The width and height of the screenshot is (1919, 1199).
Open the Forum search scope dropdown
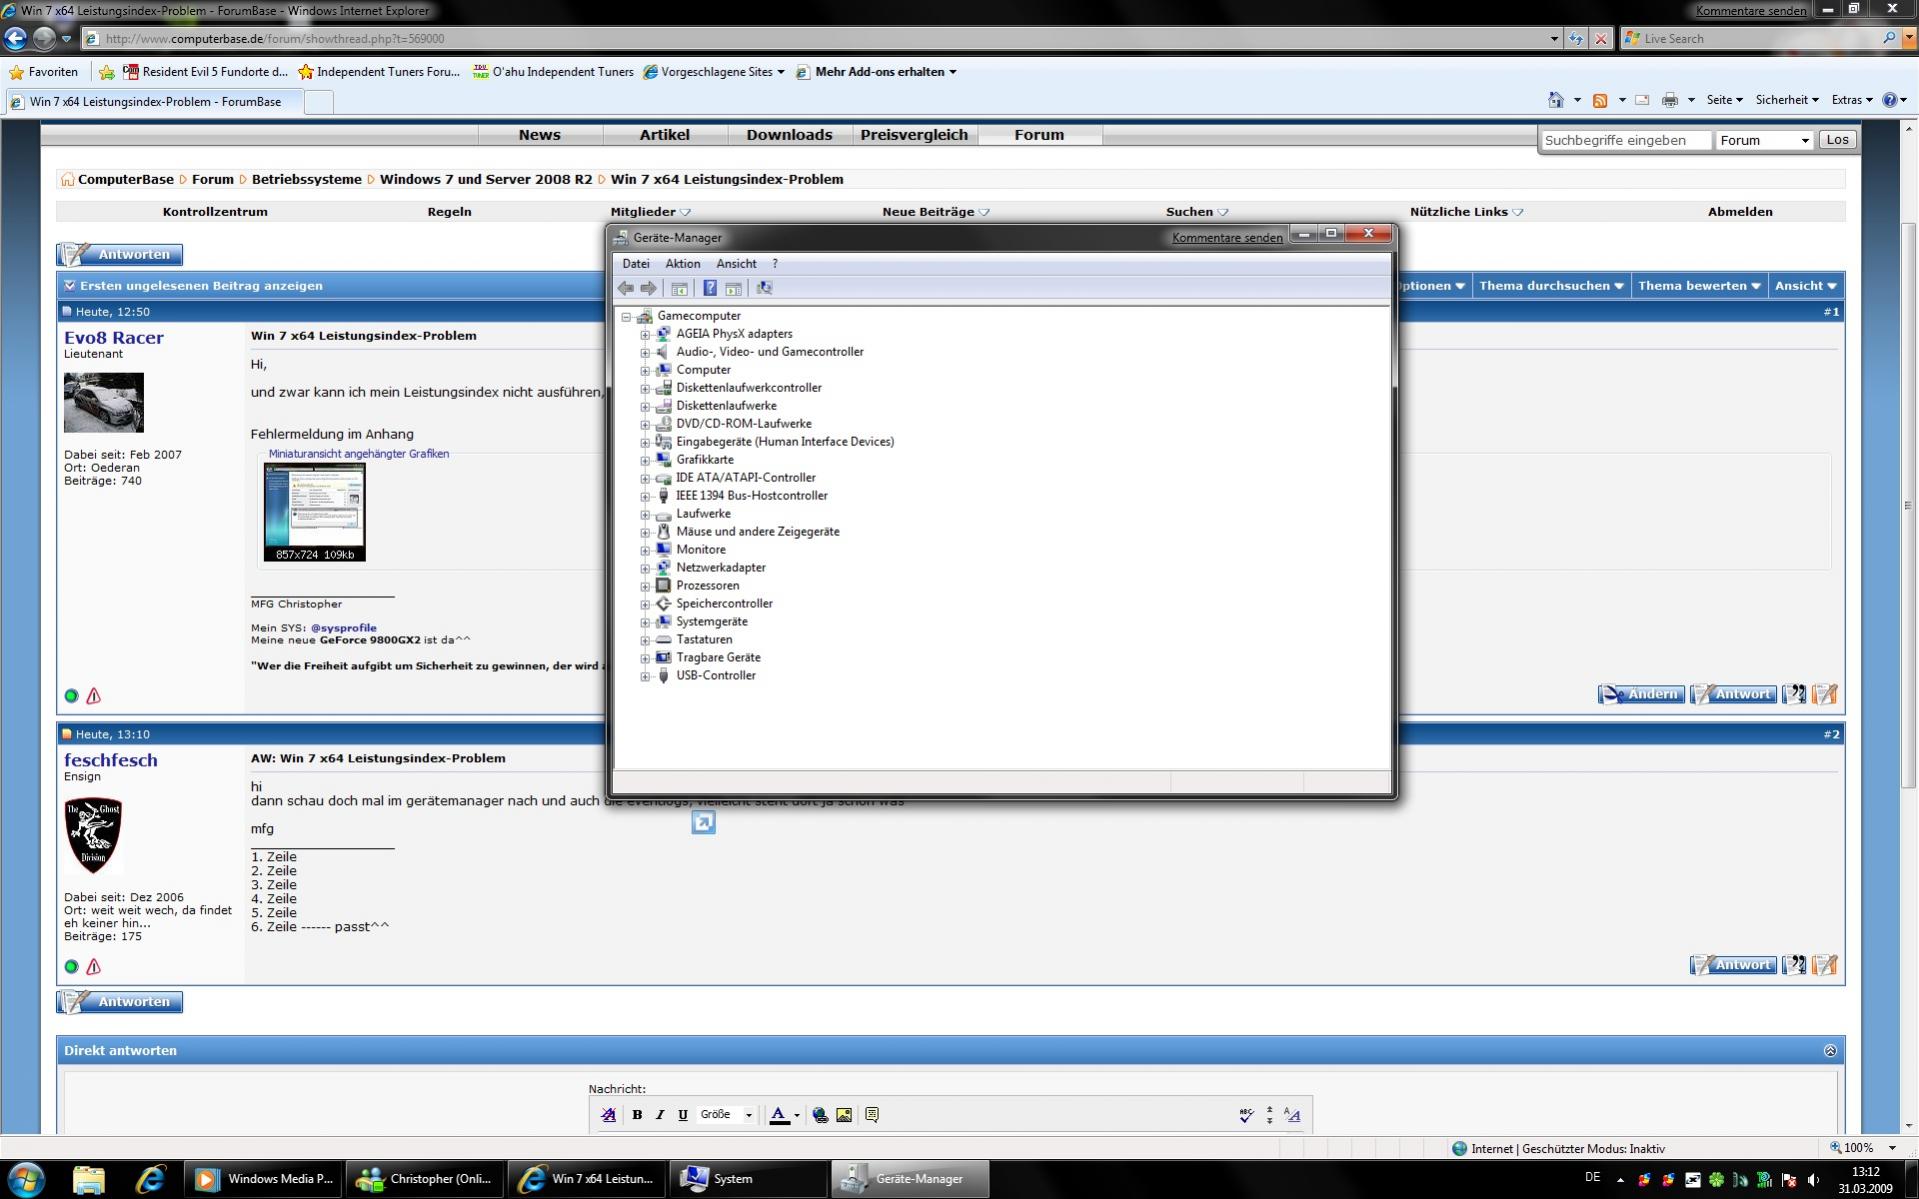tap(1764, 141)
